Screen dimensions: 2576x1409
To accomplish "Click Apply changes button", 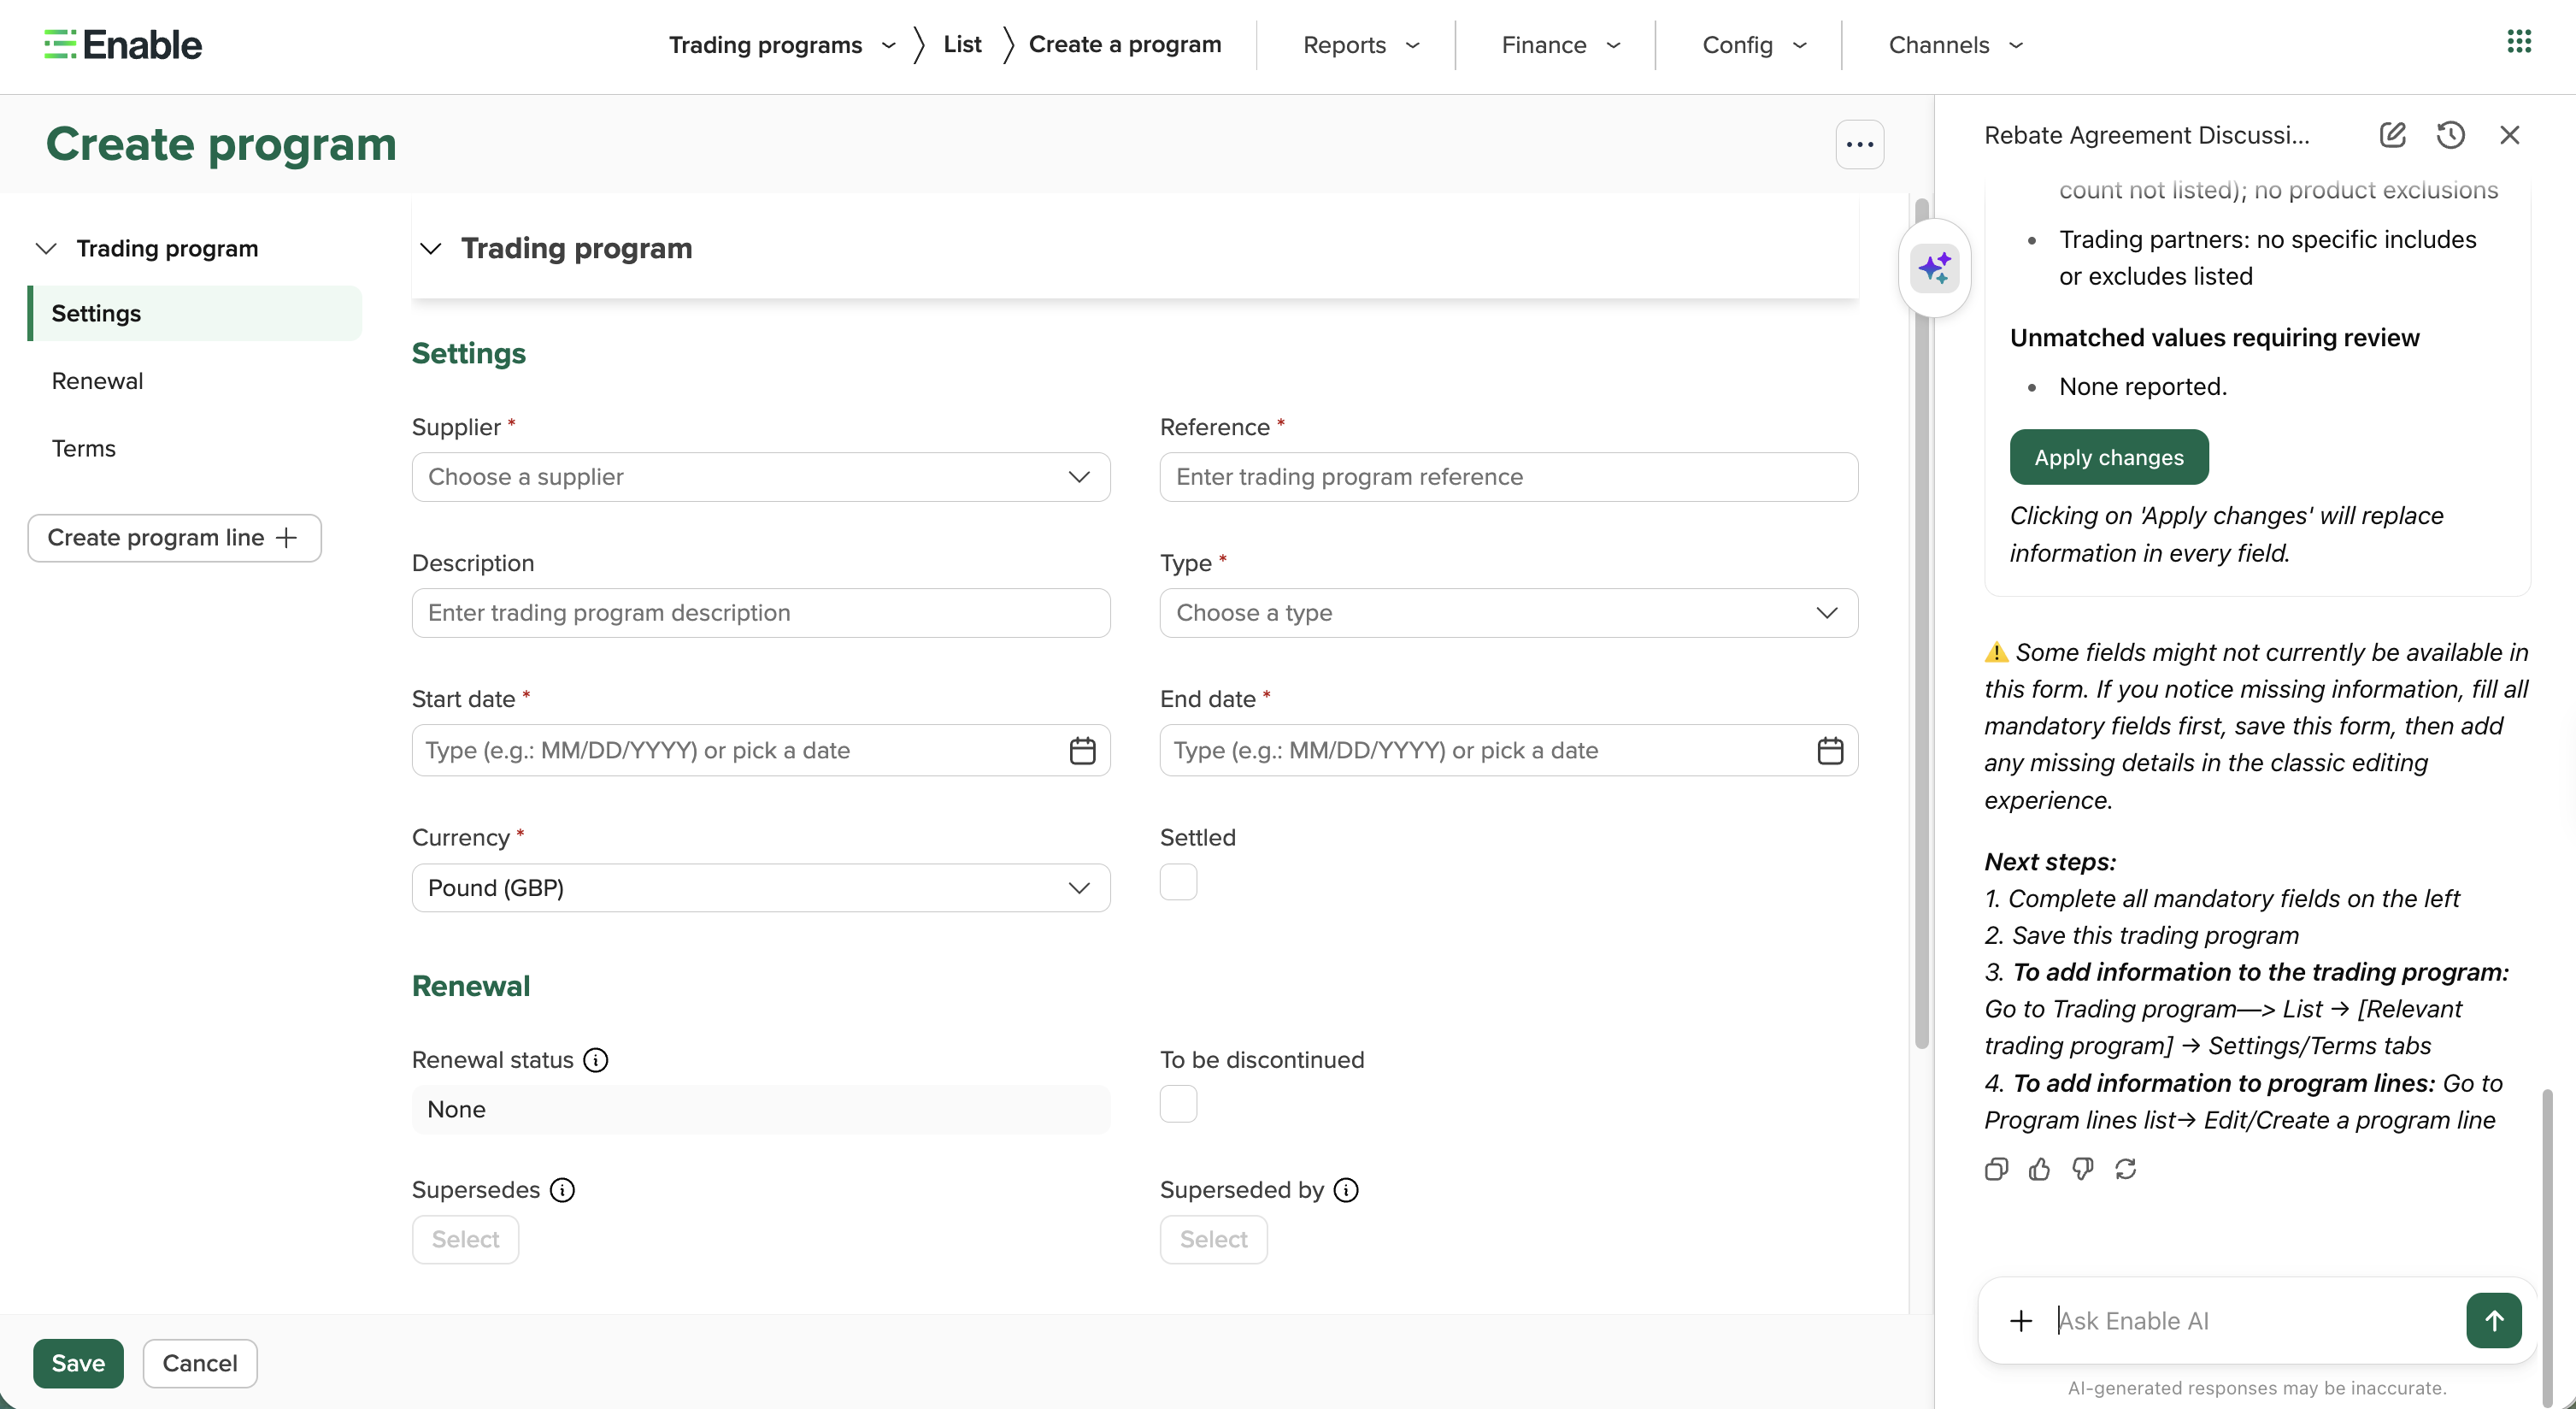I will point(2109,457).
